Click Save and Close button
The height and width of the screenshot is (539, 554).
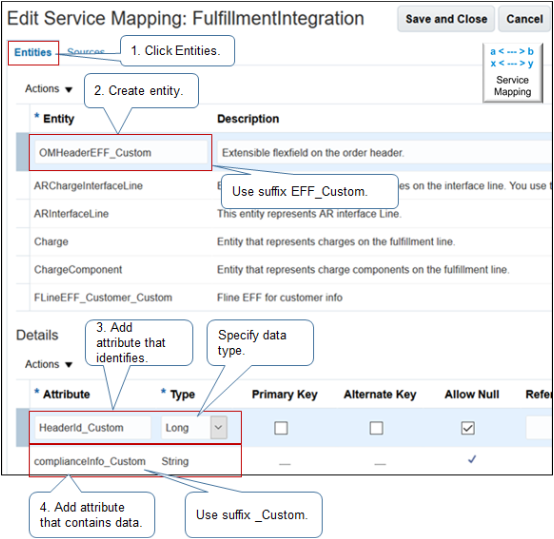(446, 19)
